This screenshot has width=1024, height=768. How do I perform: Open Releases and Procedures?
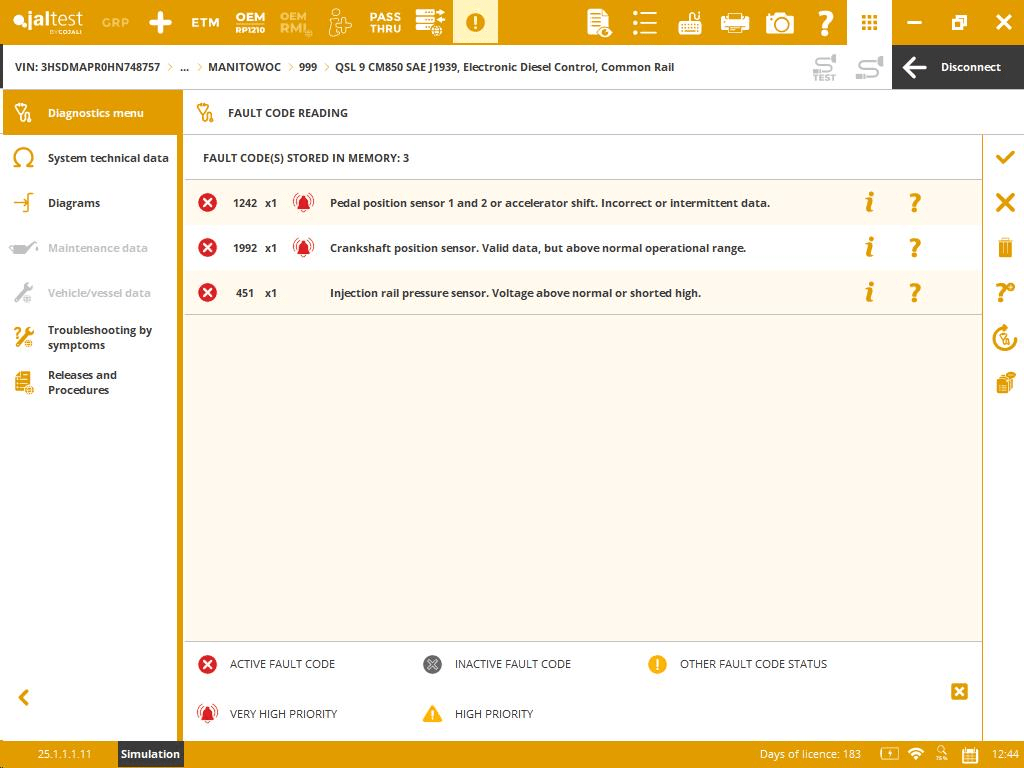[x=82, y=383]
